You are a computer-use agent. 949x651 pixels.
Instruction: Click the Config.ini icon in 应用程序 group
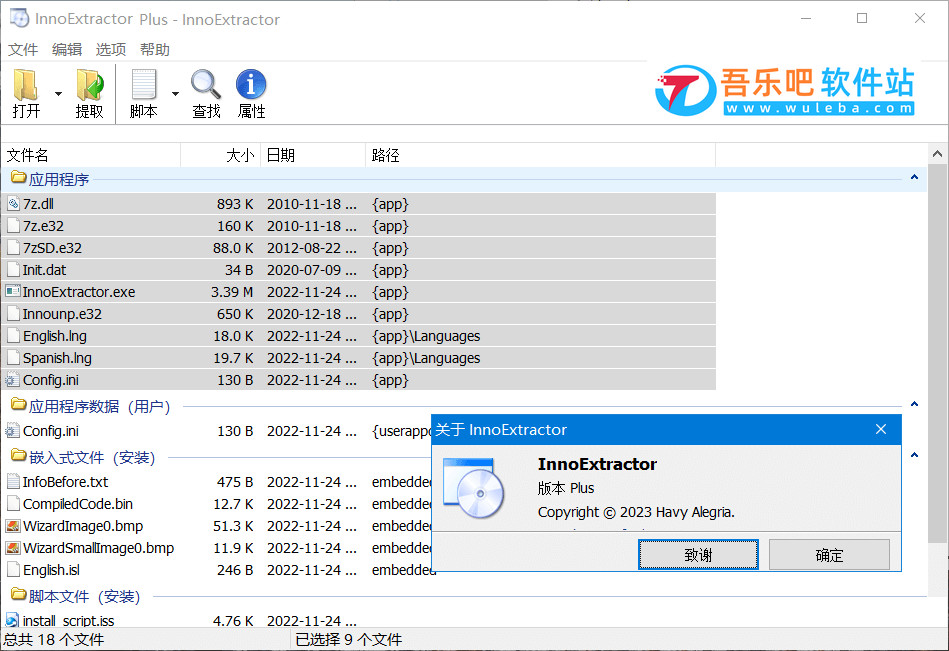tap(12, 380)
